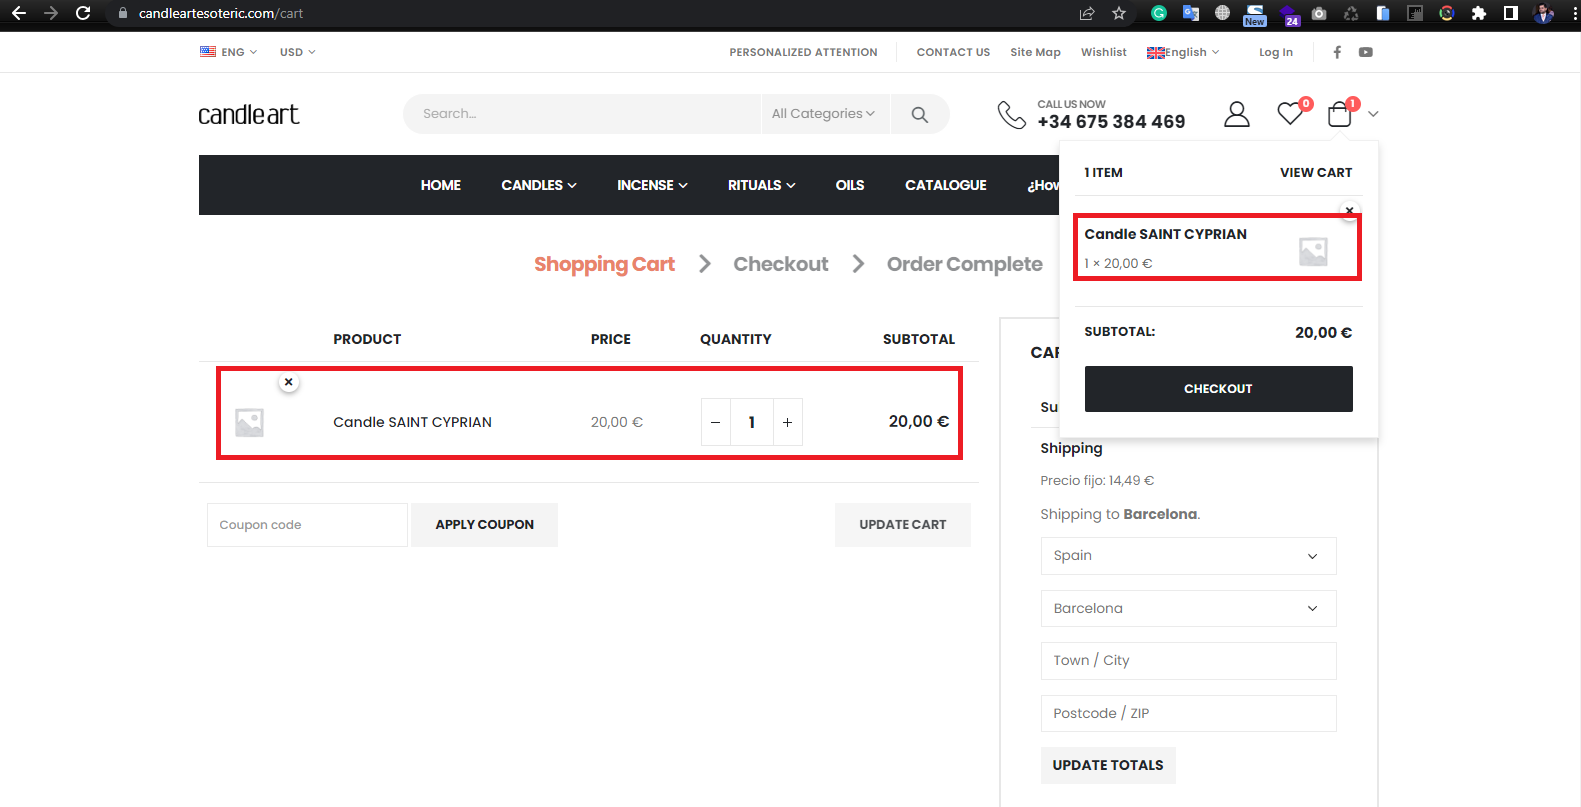Click the APPLY COUPON button

(484, 525)
